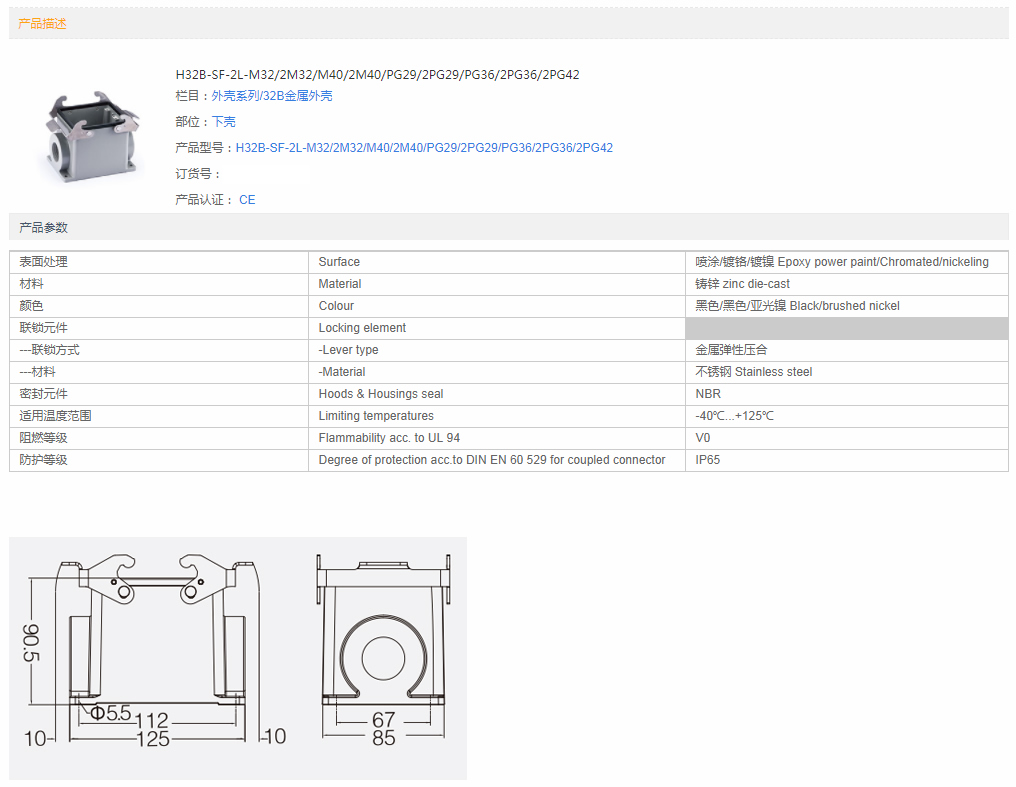Select the 铸锌 zinc die-cast material cell
The image size is (1016, 787).
coord(742,284)
